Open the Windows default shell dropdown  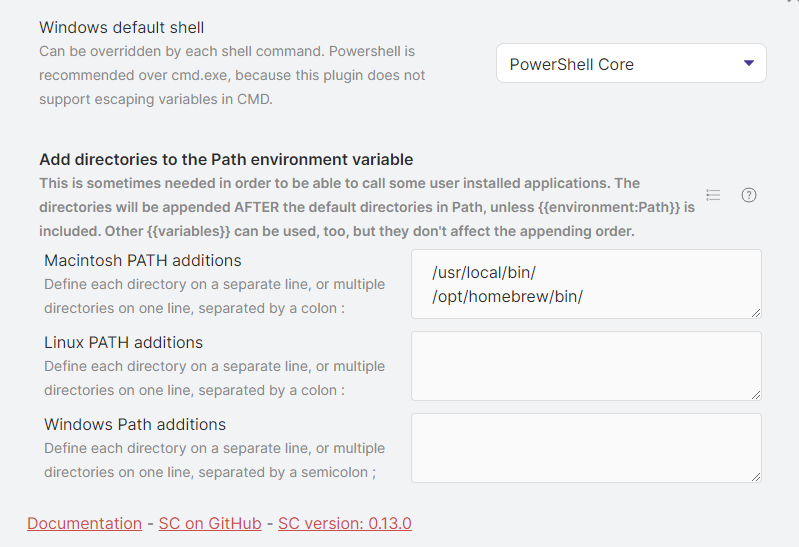pyautogui.click(x=631, y=63)
